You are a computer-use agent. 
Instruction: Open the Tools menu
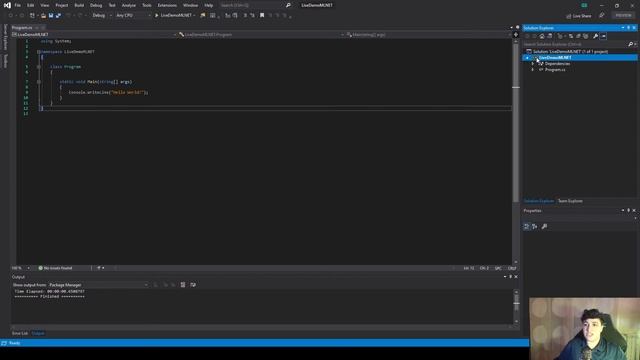(147, 5)
